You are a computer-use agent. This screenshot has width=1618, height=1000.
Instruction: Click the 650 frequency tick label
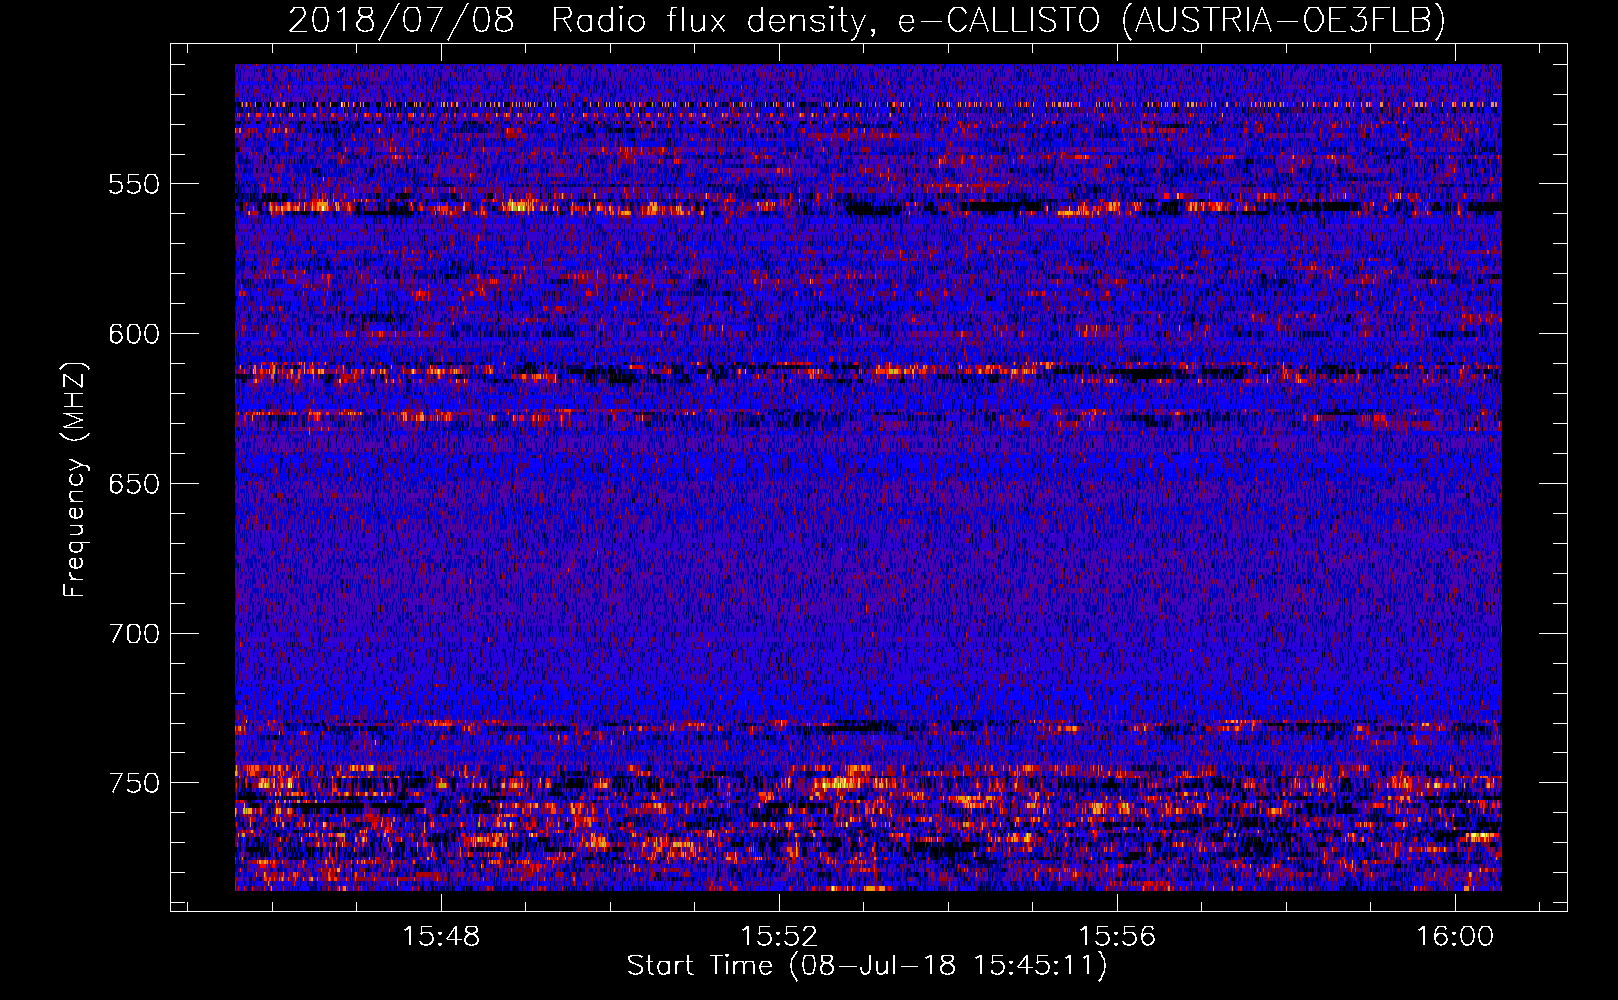pyautogui.click(x=134, y=484)
